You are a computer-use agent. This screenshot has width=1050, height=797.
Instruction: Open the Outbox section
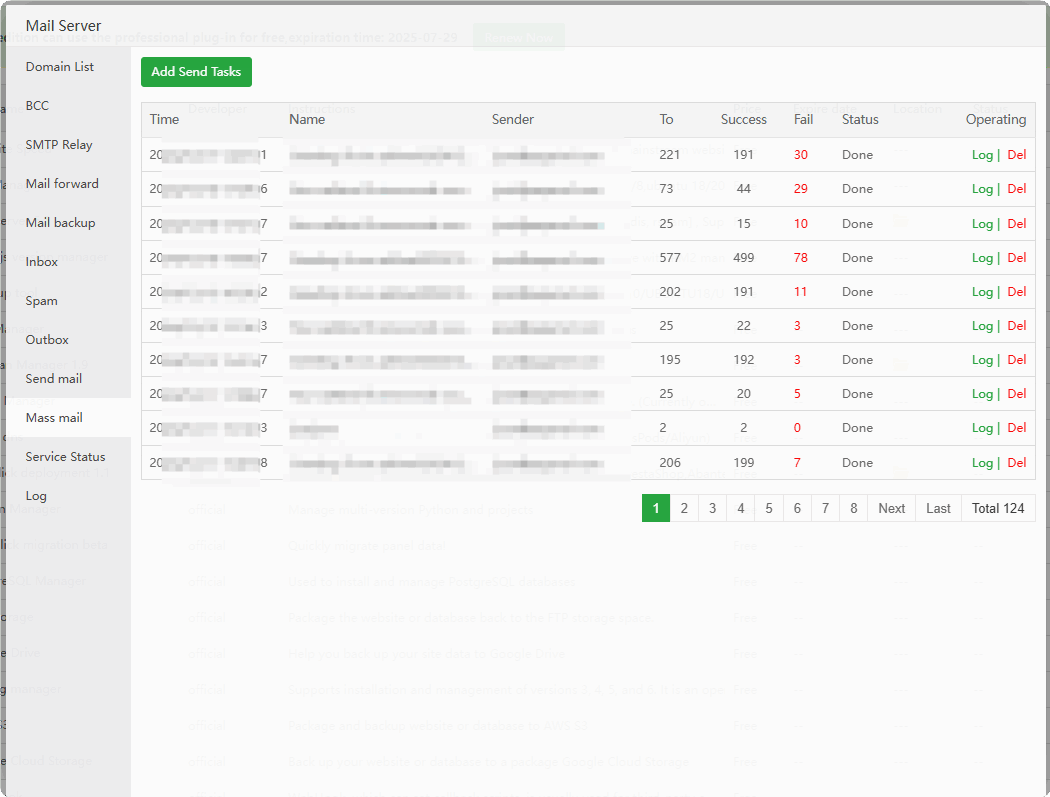pyautogui.click(x=47, y=340)
